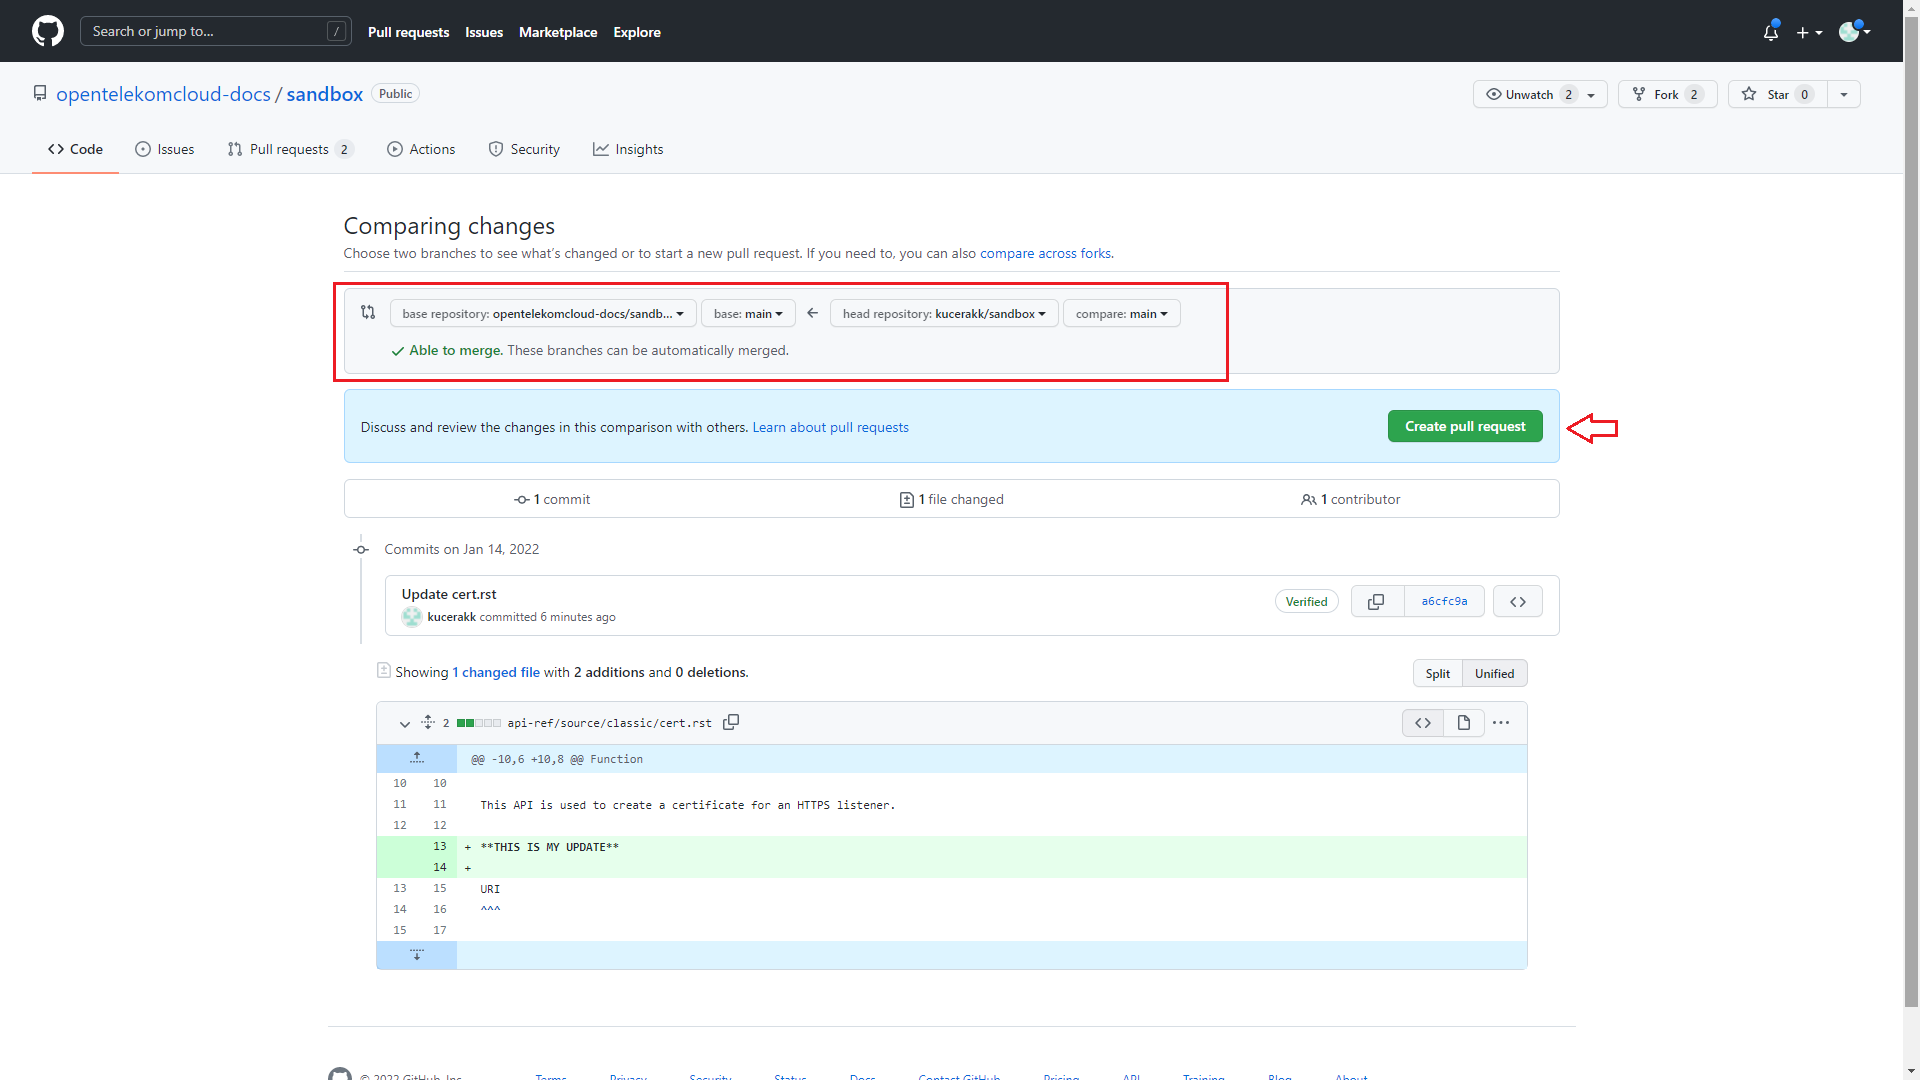The image size is (1920, 1080).
Task: Open the Security tab
Action: tap(524, 149)
